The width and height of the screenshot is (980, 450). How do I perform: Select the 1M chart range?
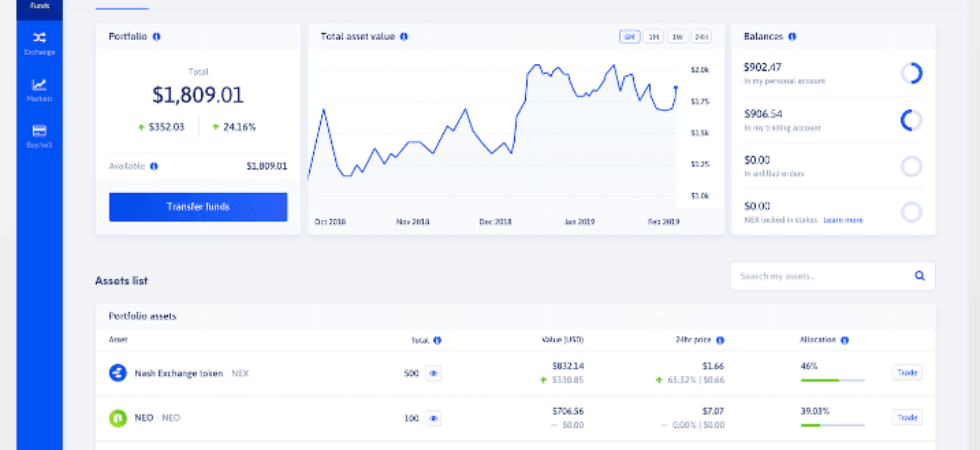(x=654, y=37)
